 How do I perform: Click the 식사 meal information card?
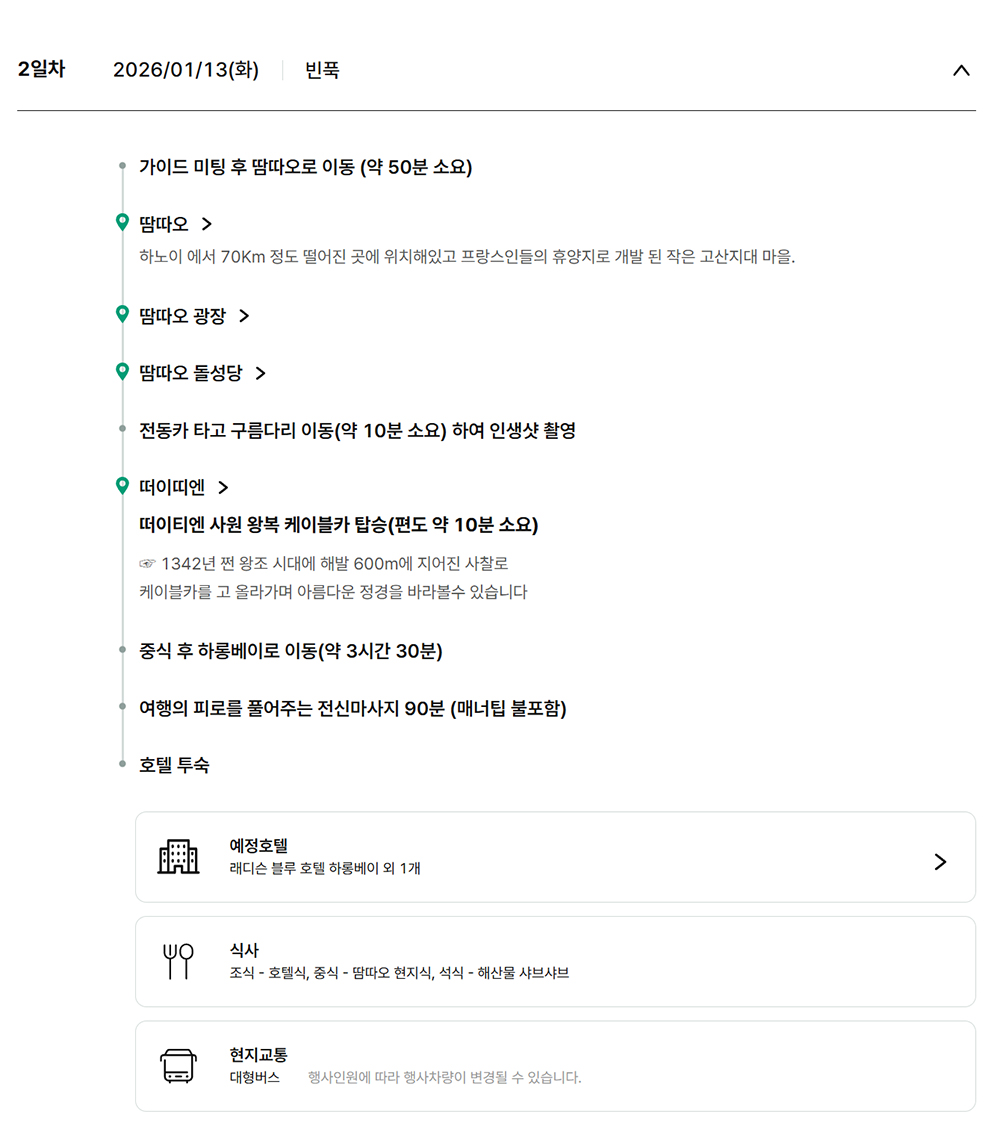(555, 961)
